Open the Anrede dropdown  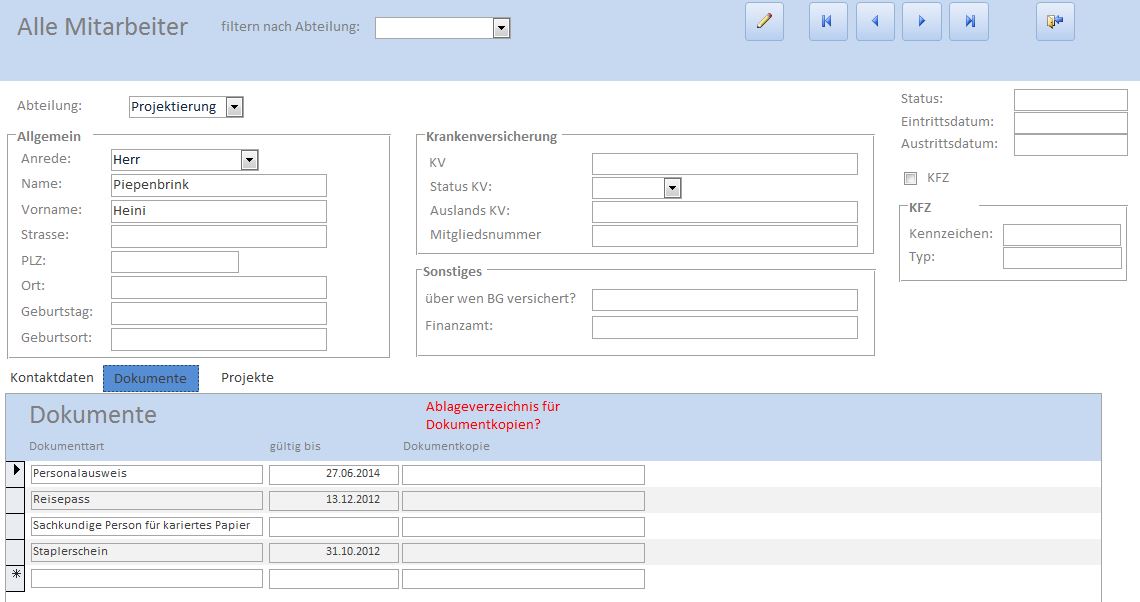(249, 160)
